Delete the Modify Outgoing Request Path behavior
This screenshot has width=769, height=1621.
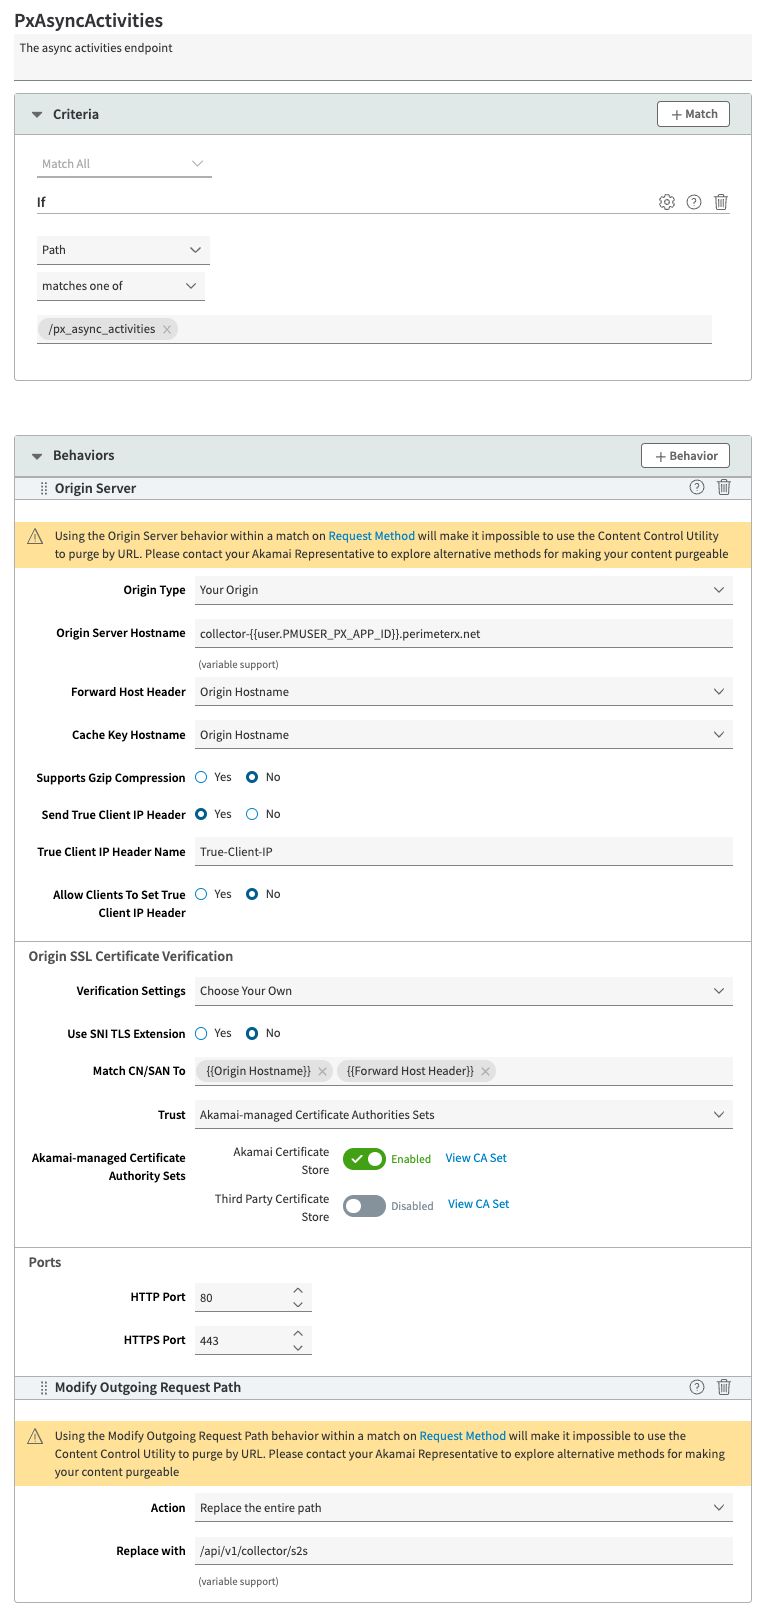click(724, 1387)
